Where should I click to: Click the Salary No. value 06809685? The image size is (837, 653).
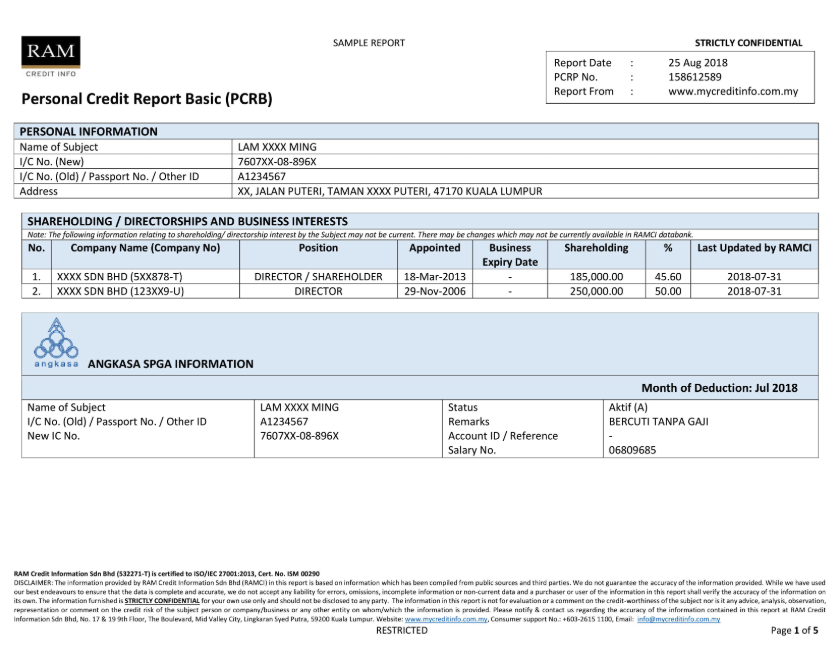point(632,450)
